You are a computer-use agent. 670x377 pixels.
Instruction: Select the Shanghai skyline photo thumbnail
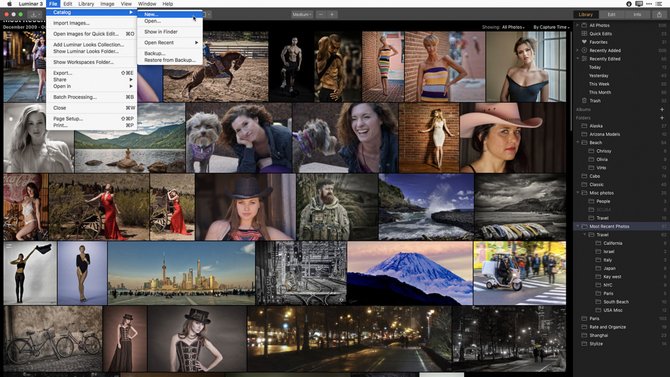tap(181, 273)
